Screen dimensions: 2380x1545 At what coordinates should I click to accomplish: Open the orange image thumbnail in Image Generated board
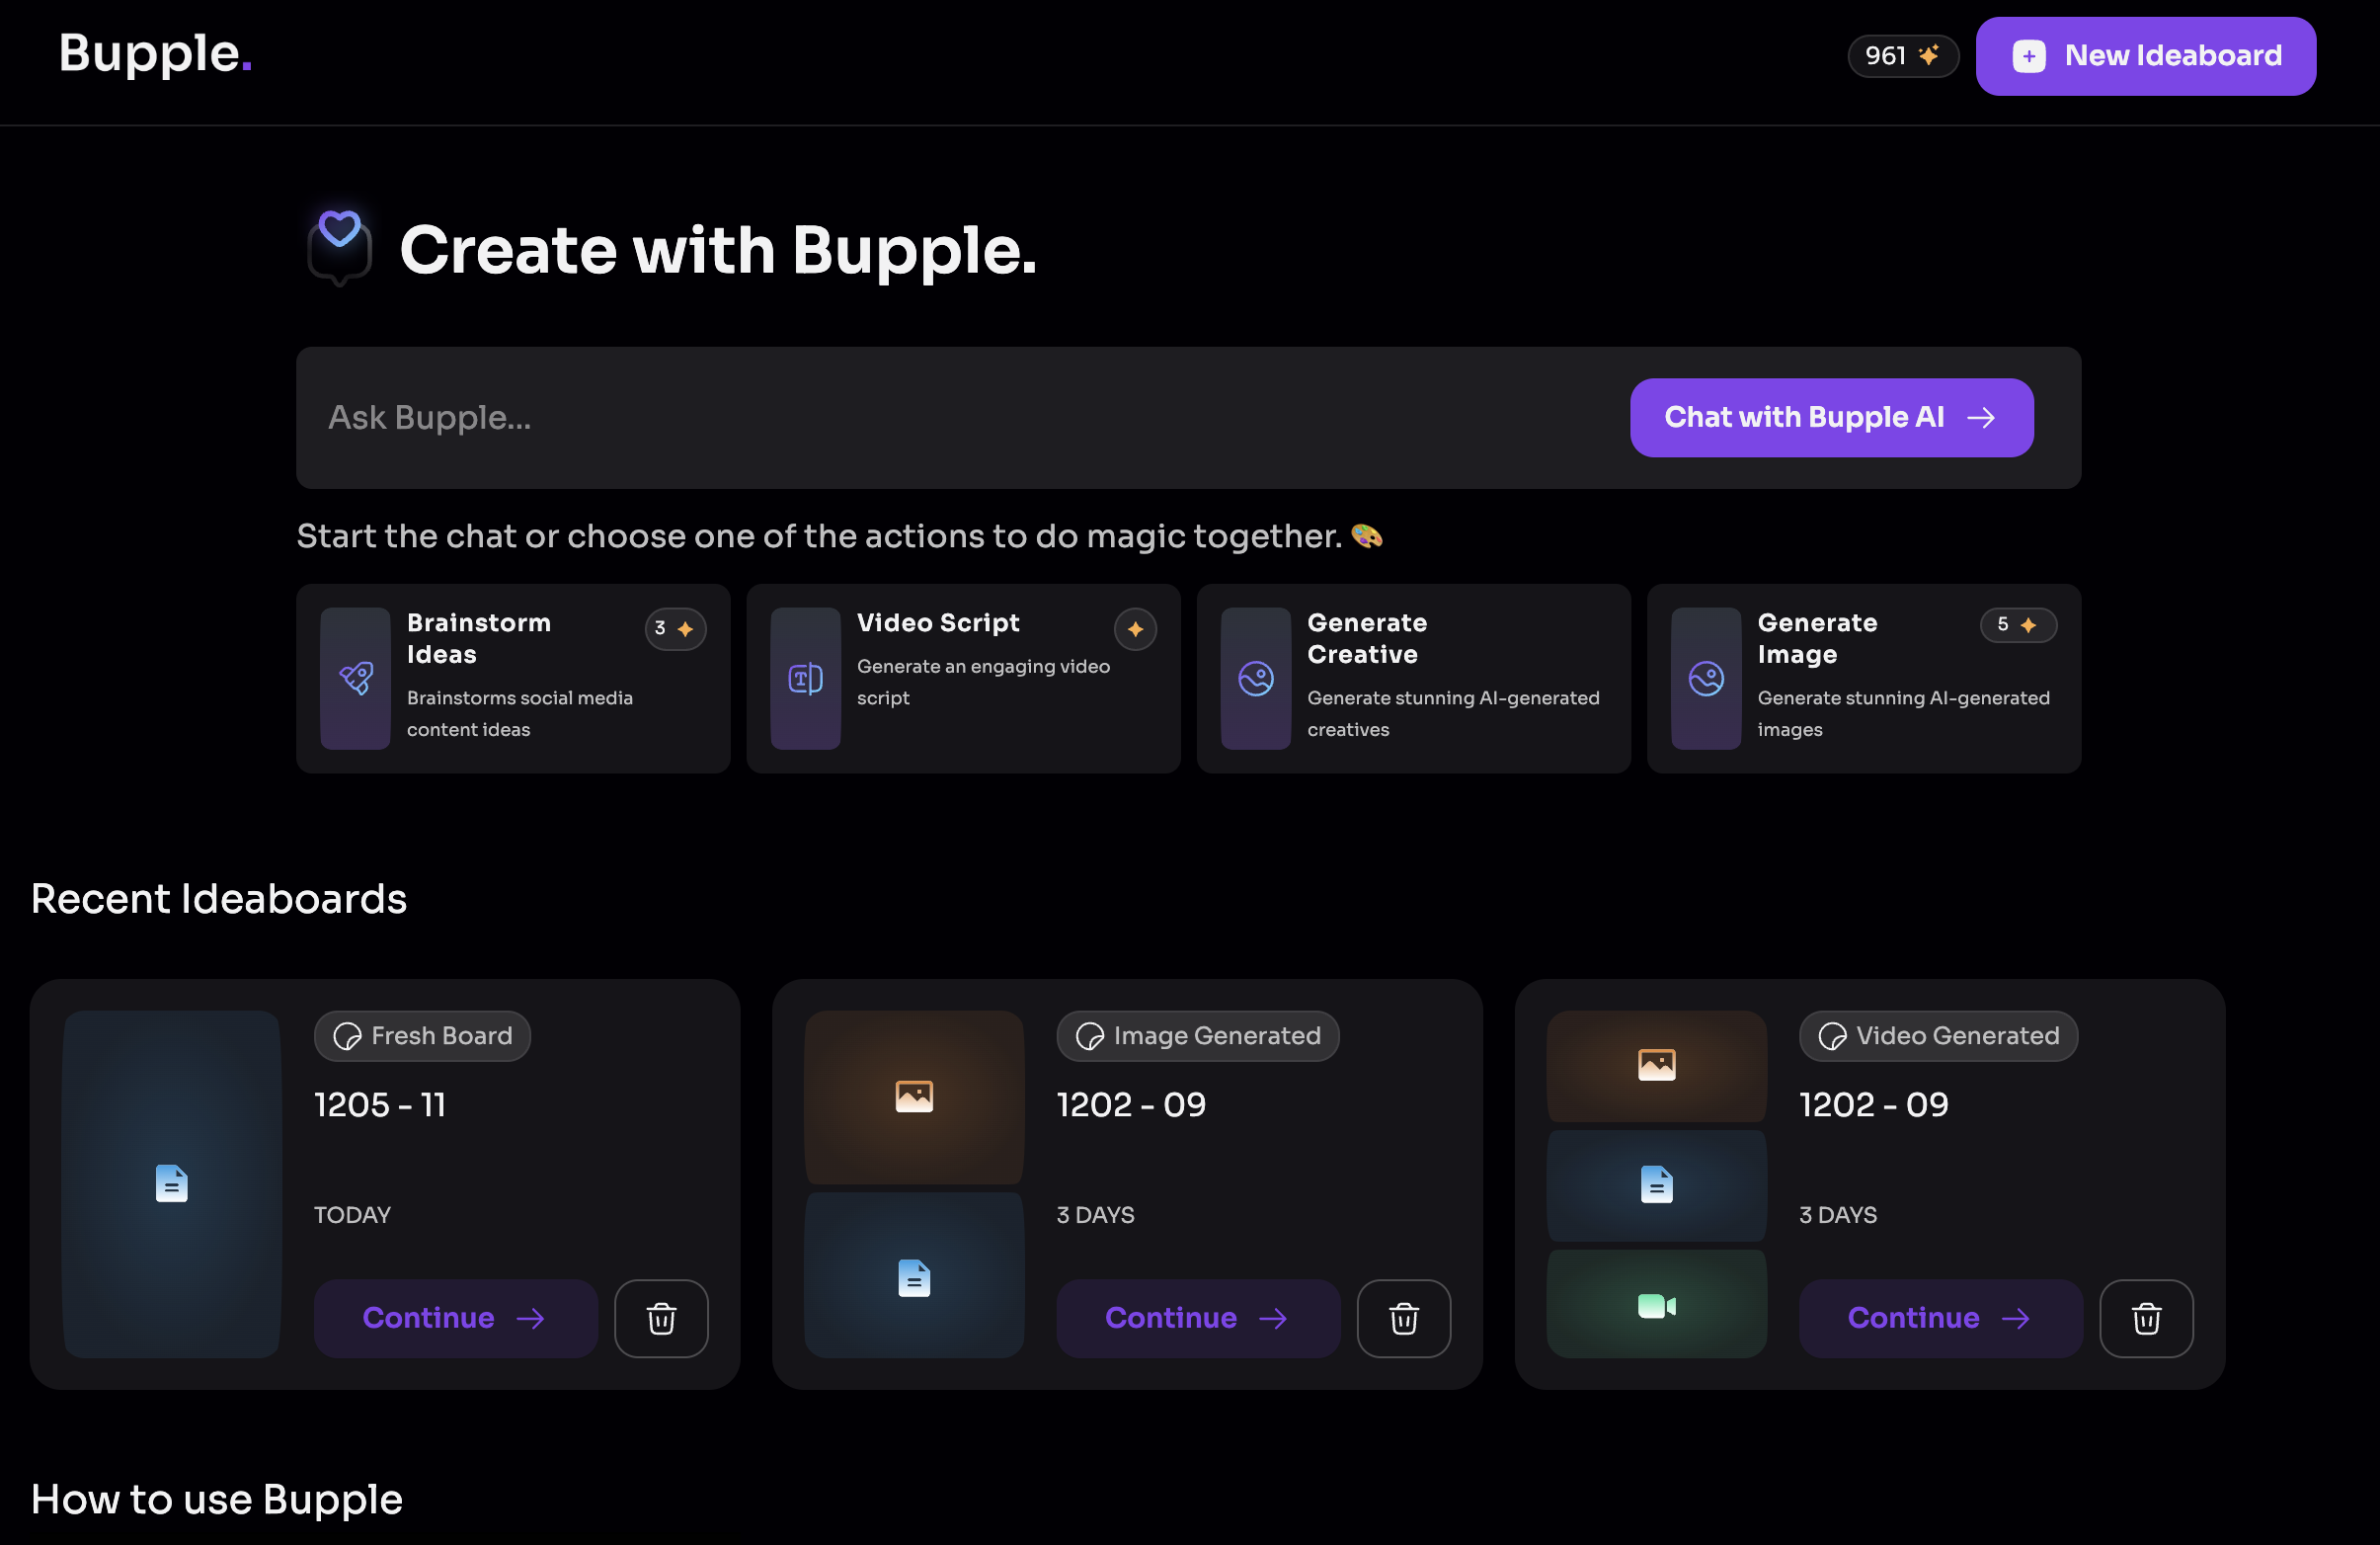(x=913, y=1096)
